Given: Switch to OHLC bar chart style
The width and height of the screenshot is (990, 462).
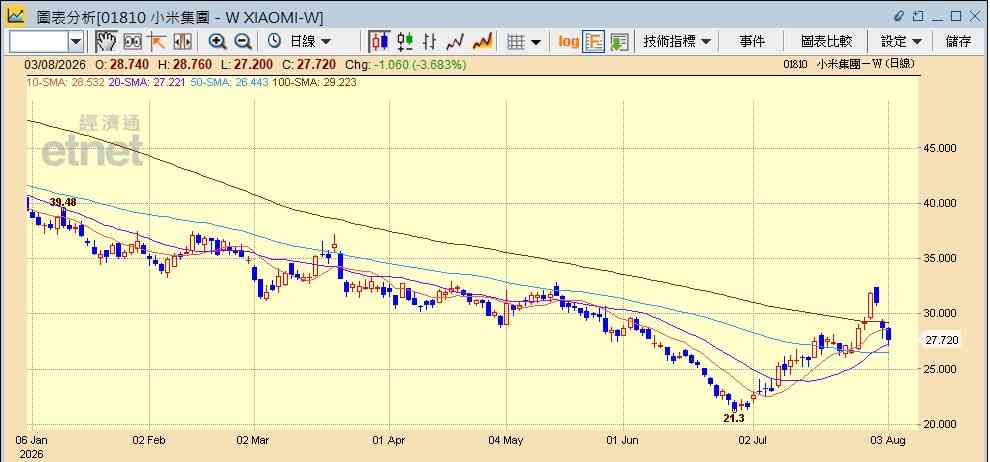Looking at the screenshot, I should point(430,42).
